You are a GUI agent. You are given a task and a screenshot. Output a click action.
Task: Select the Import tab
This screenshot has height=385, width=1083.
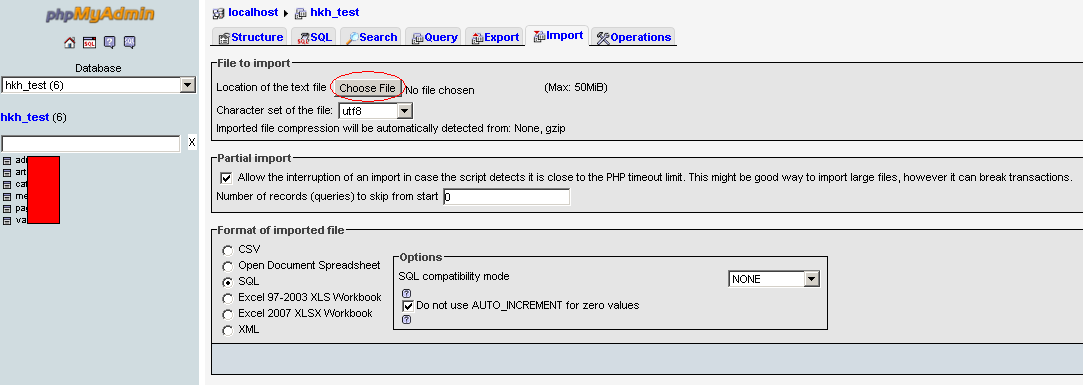(558, 36)
